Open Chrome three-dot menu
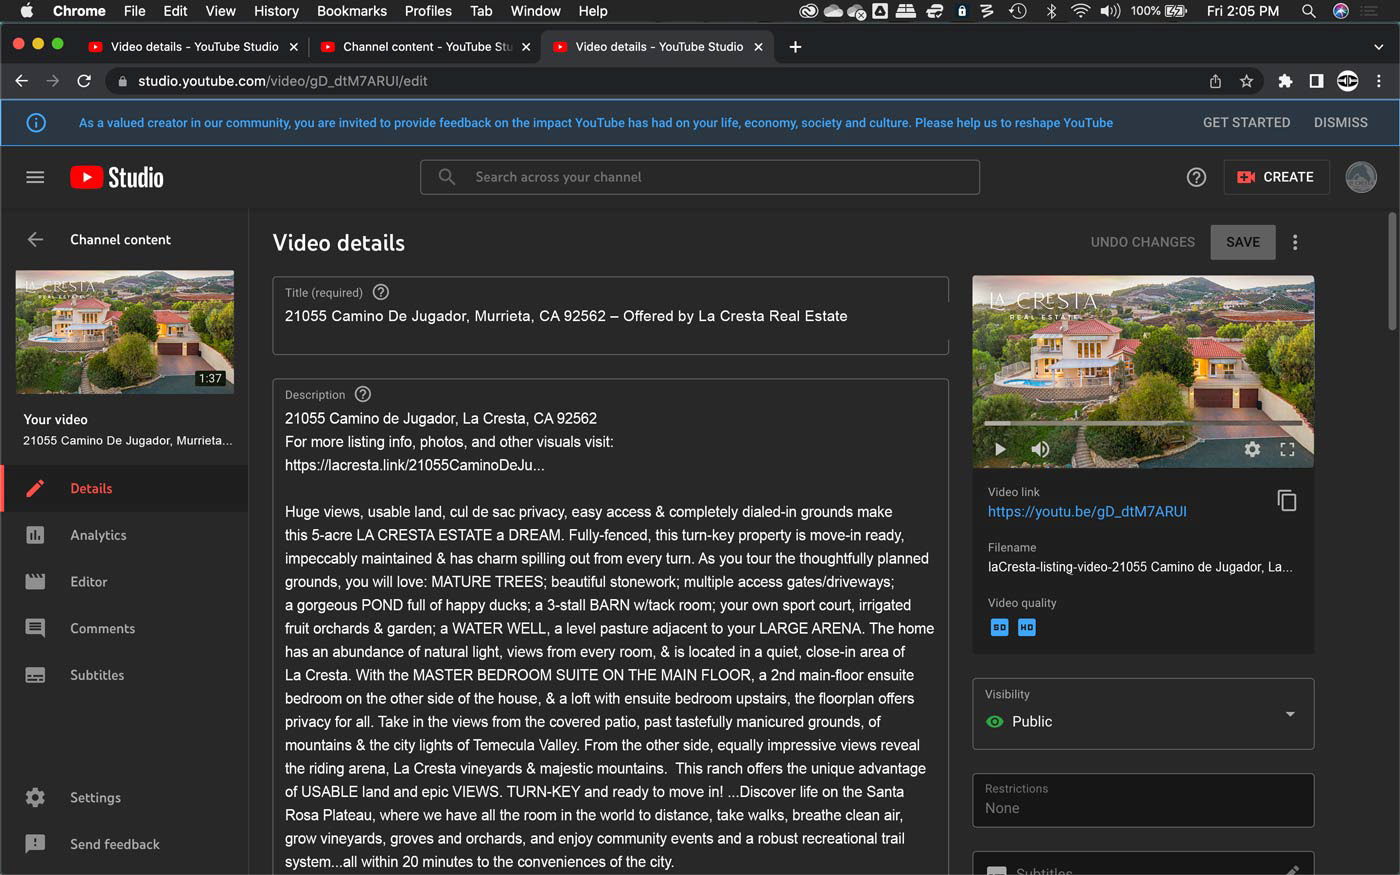The image size is (1400, 875). click(x=1379, y=81)
